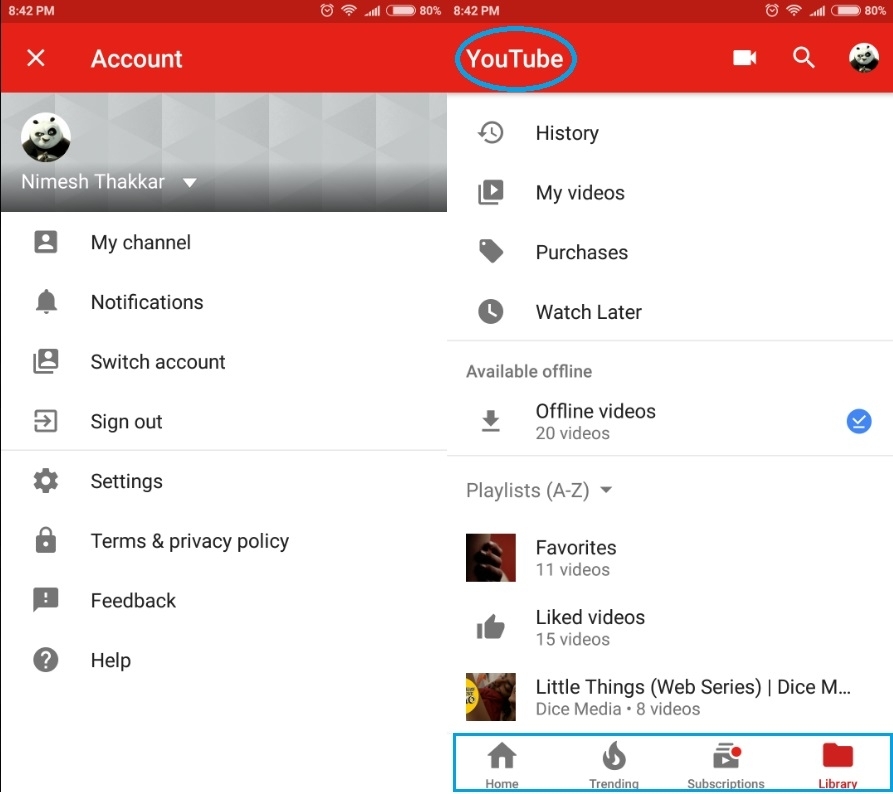893x794 pixels.
Task: Switch to the Home tab
Action: coord(502,765)
